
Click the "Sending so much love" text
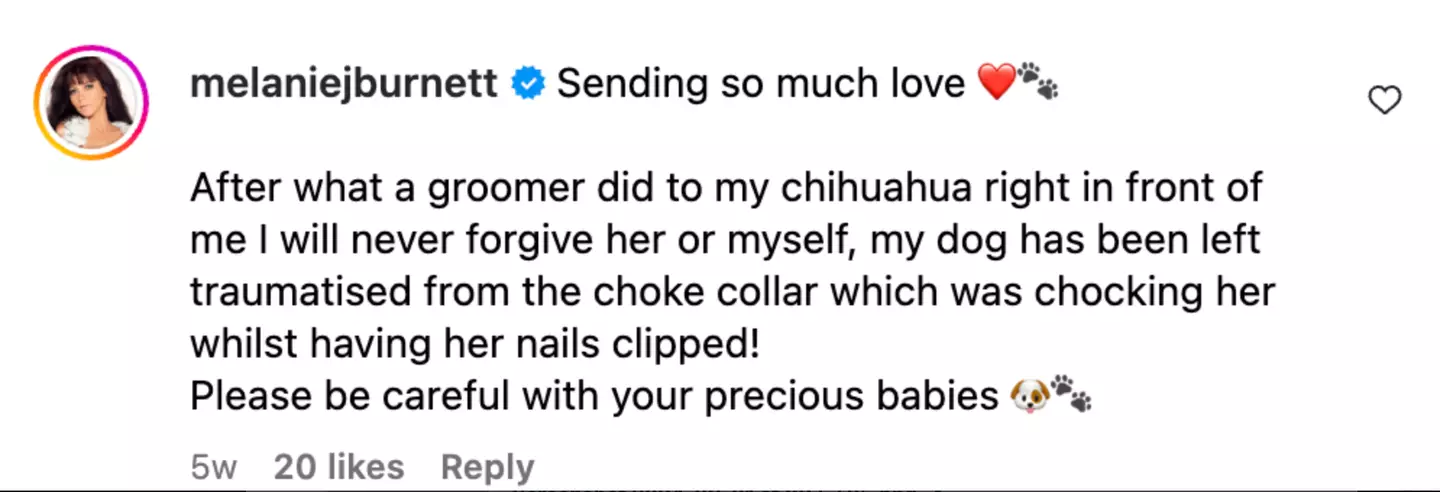(761, 84)
